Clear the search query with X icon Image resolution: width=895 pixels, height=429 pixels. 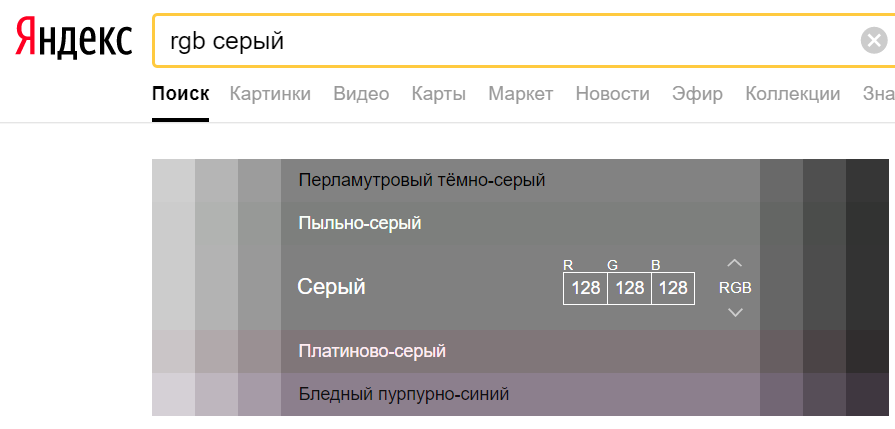pyautogui.click(x=873, y=41)
